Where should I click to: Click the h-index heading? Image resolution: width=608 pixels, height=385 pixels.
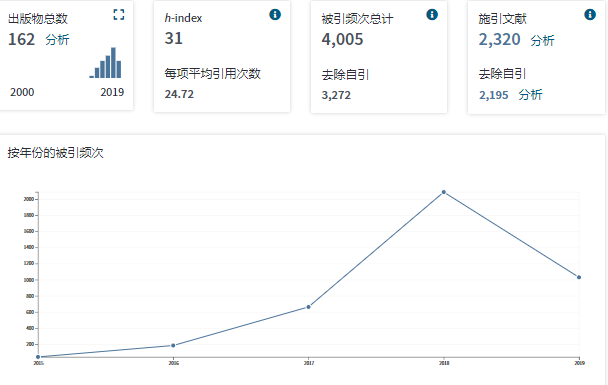pyautogui.click(x=183, y=18)
